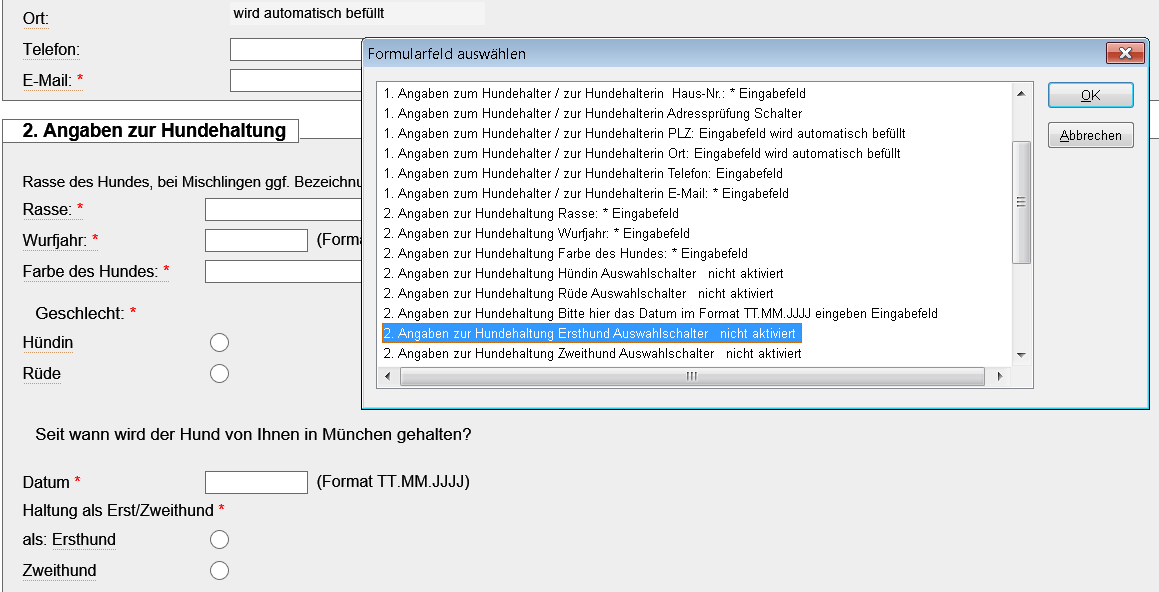Pick 'E-Mail: * Eingabefeld' list entry
Image resolution: width=1159 pixels, height=592 pixels.
[586, 193]
